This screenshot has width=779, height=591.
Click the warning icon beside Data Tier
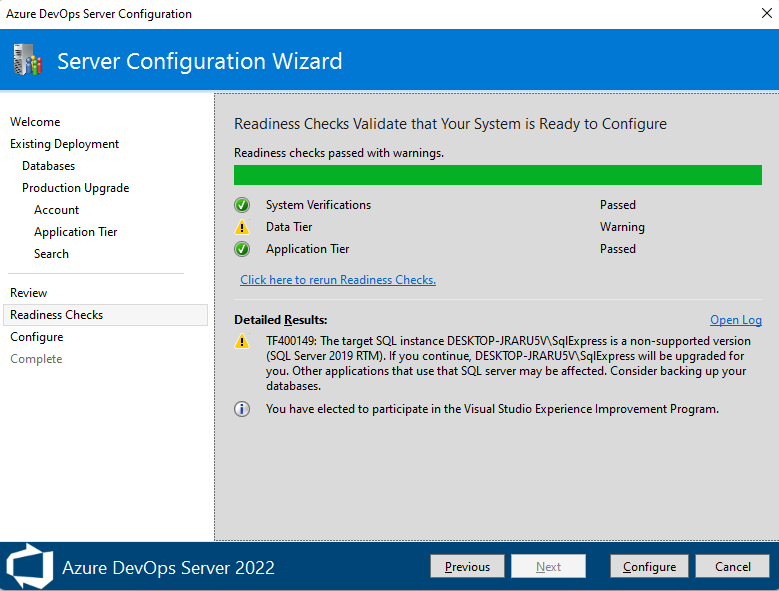pyautogui.click(x=242, y=227)
